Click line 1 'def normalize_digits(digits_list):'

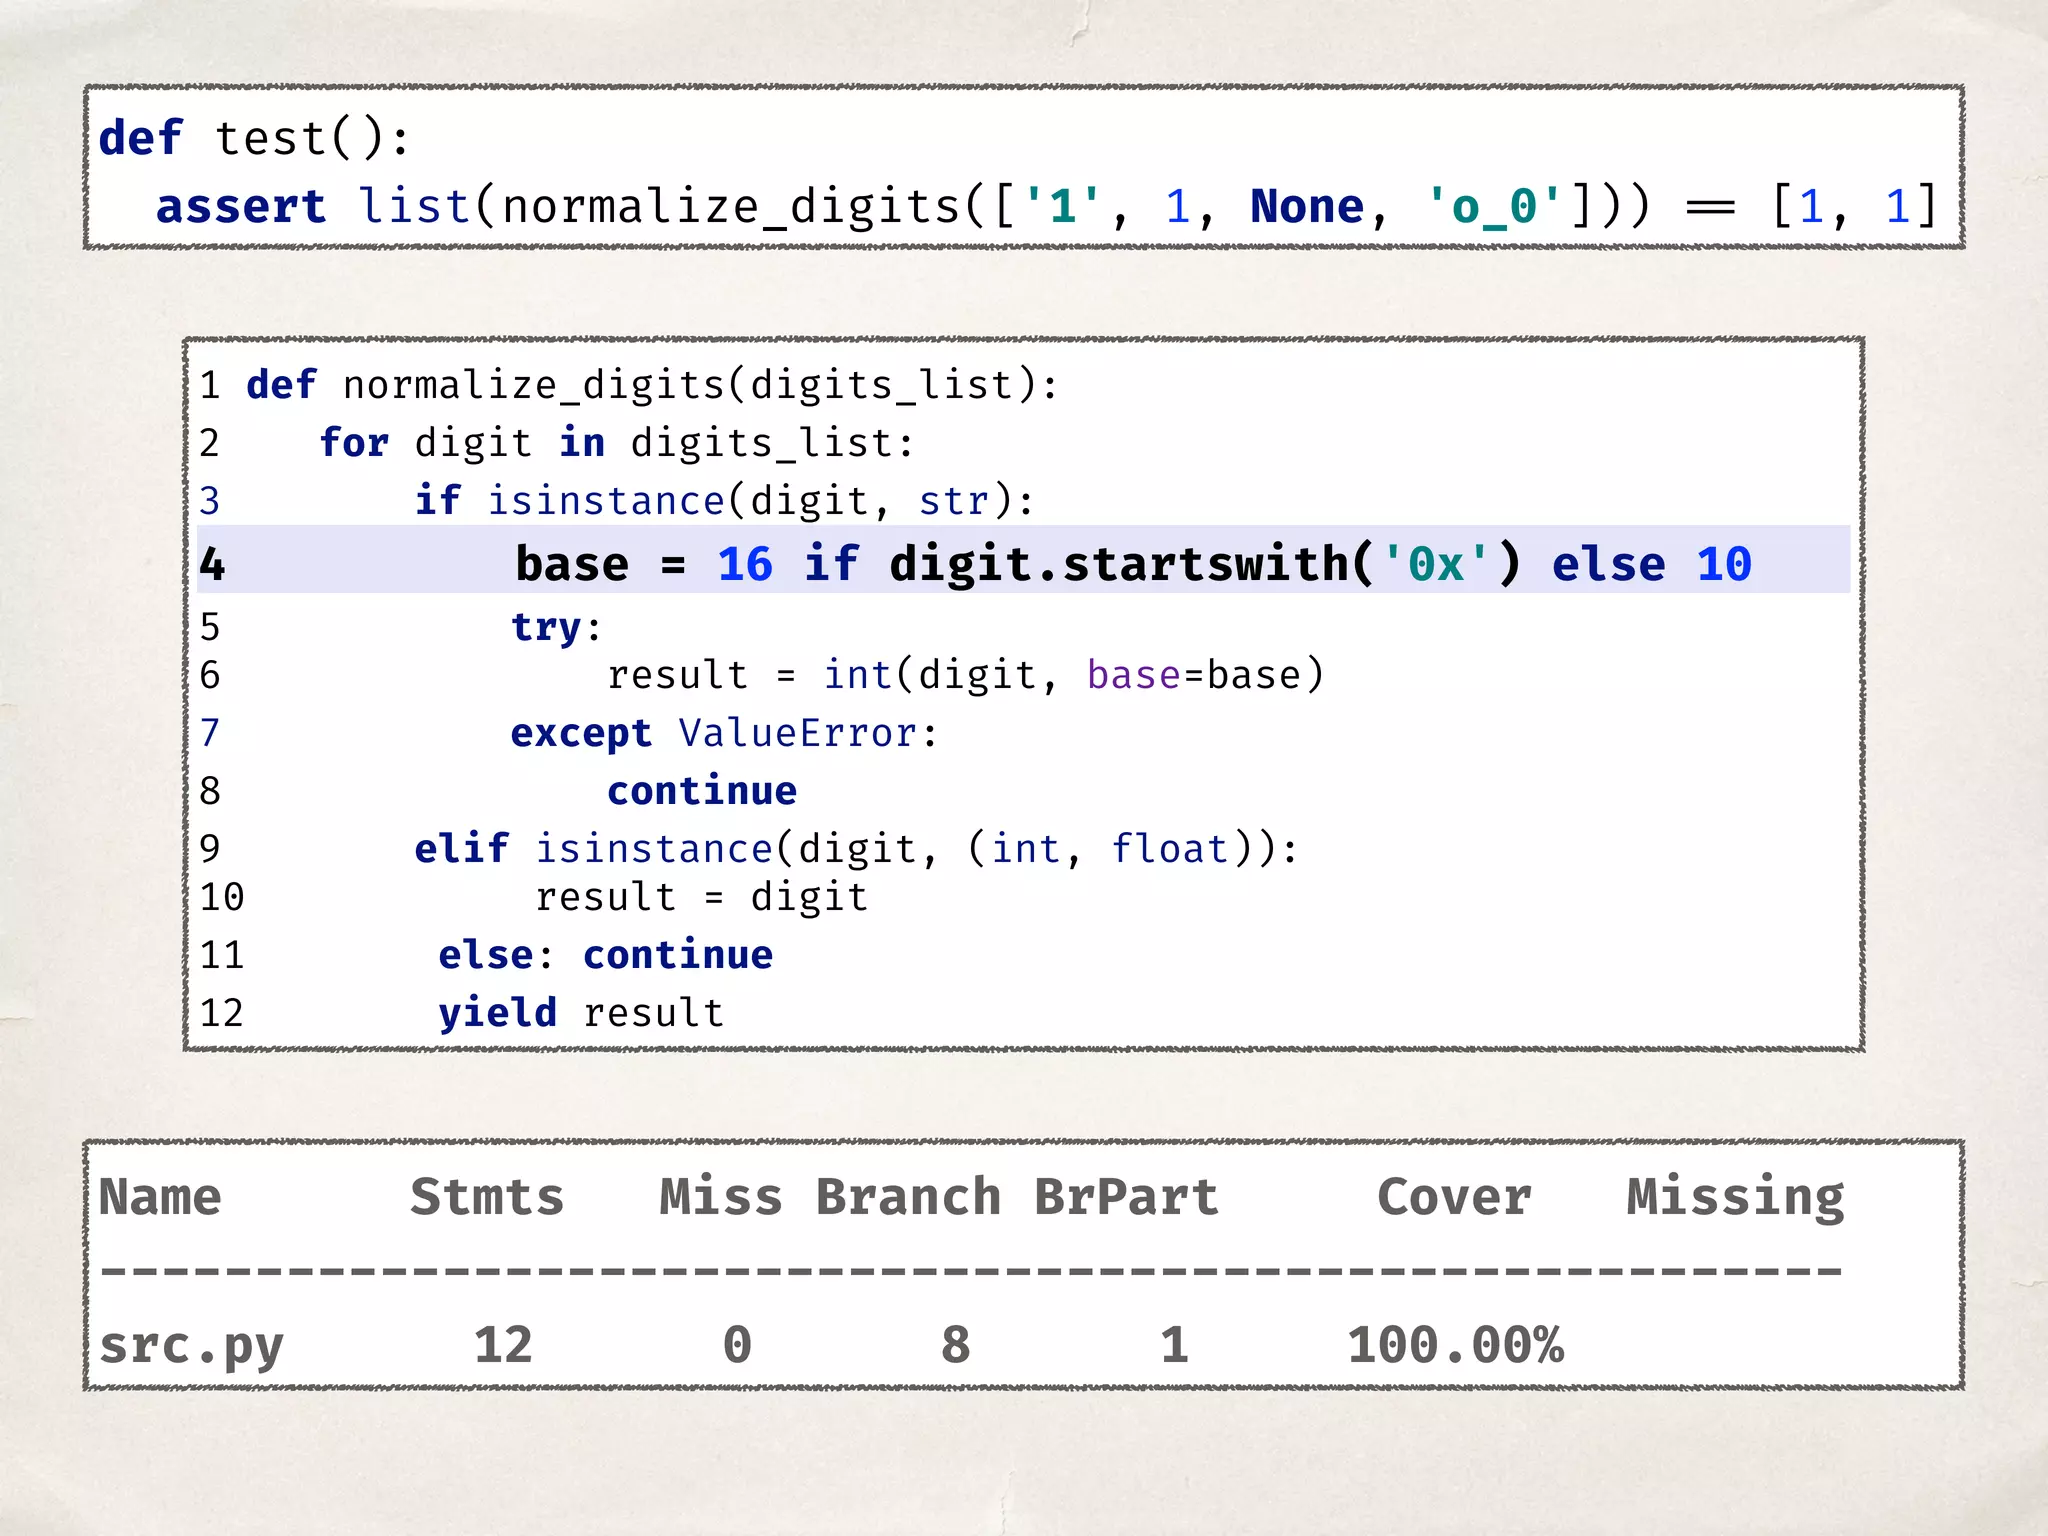pyautogui.click(x=652, y=385)
